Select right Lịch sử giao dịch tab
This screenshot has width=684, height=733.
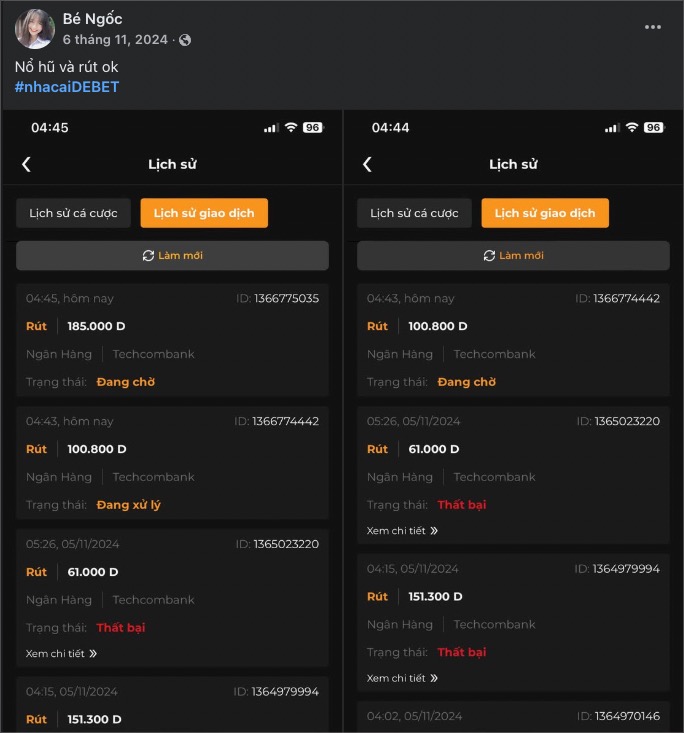(x=545, y=213)
